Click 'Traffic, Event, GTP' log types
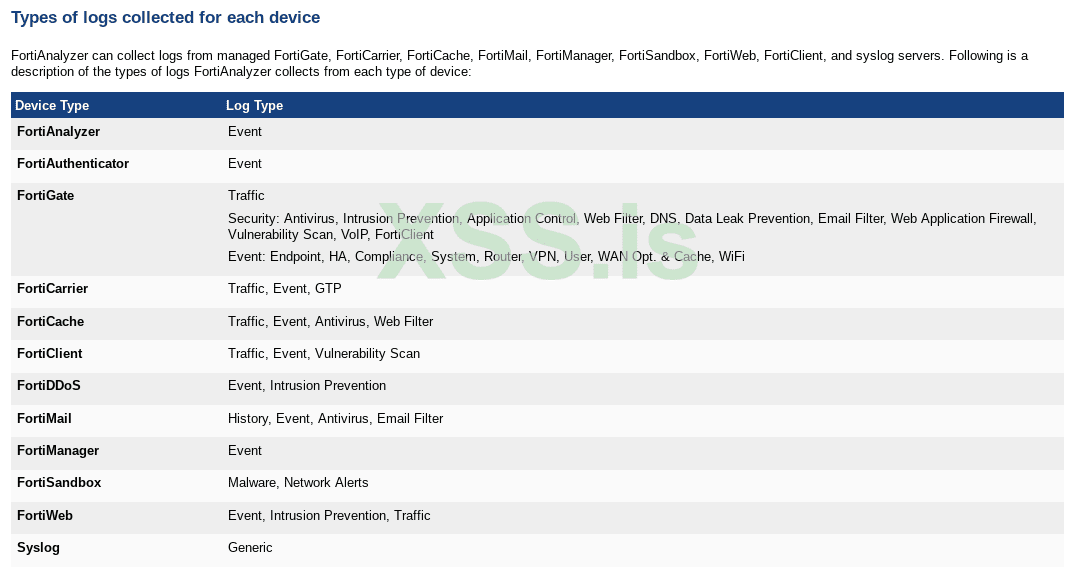This screenshot has width=1075, height=582. [284, 289]
